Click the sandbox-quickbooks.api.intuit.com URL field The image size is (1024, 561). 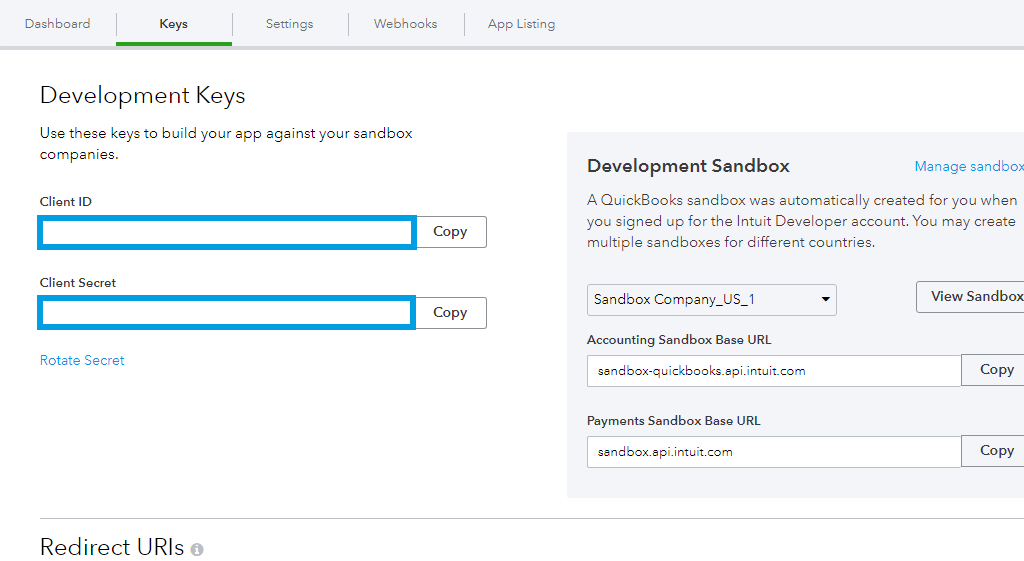click(773, 370)
